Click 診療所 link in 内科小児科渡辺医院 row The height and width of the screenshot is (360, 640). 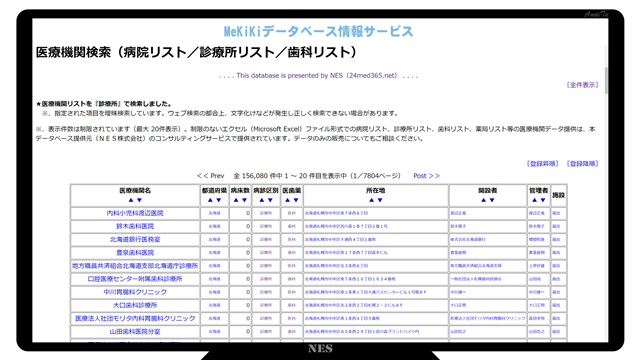tap(266, 213)
